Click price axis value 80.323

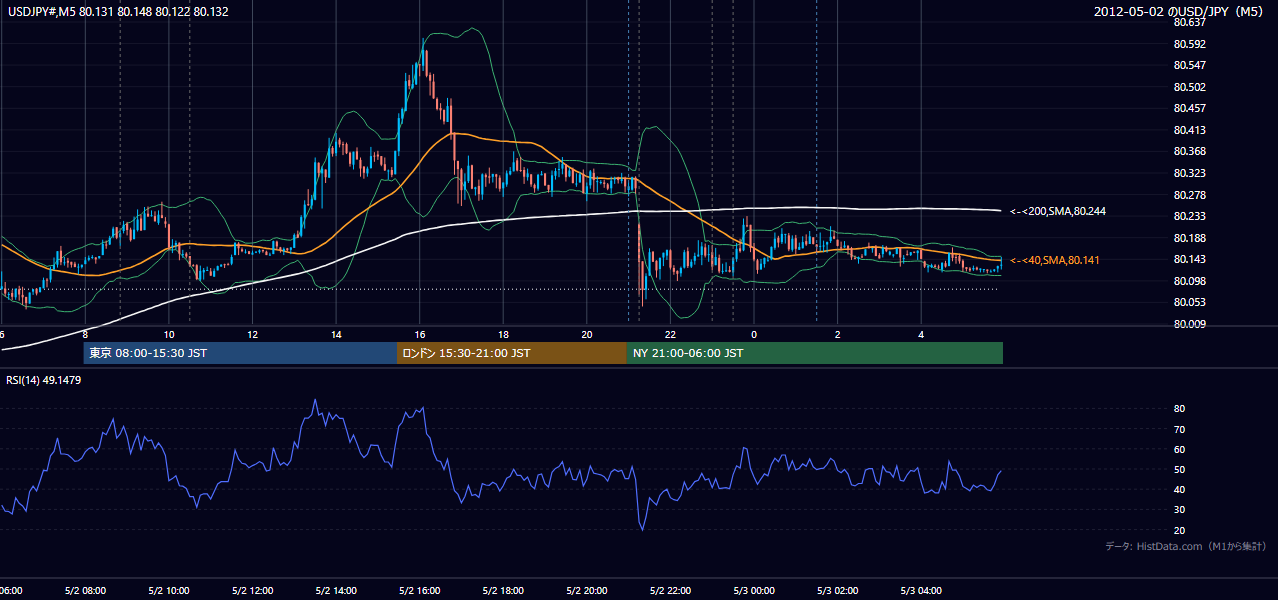click(x=1189, y=173)
